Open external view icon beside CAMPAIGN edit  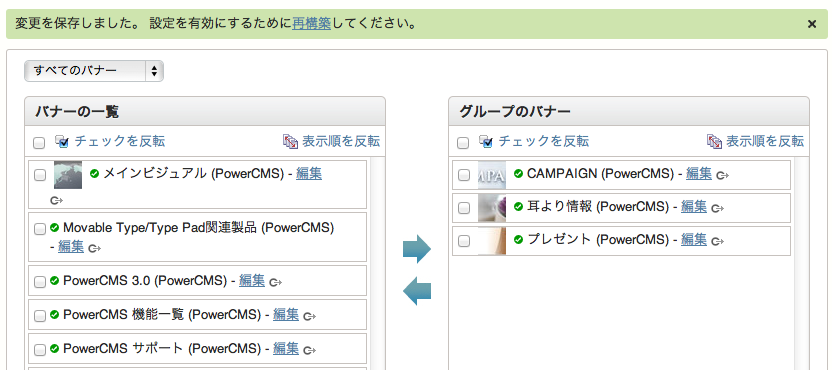point(722,175)
